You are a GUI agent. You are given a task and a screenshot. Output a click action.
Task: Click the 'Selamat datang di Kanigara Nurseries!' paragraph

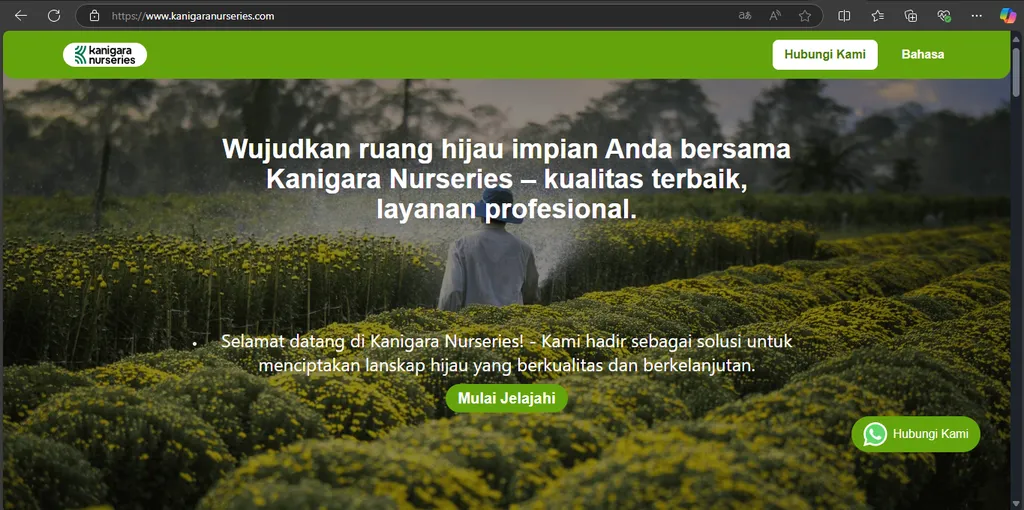[506, 353]
